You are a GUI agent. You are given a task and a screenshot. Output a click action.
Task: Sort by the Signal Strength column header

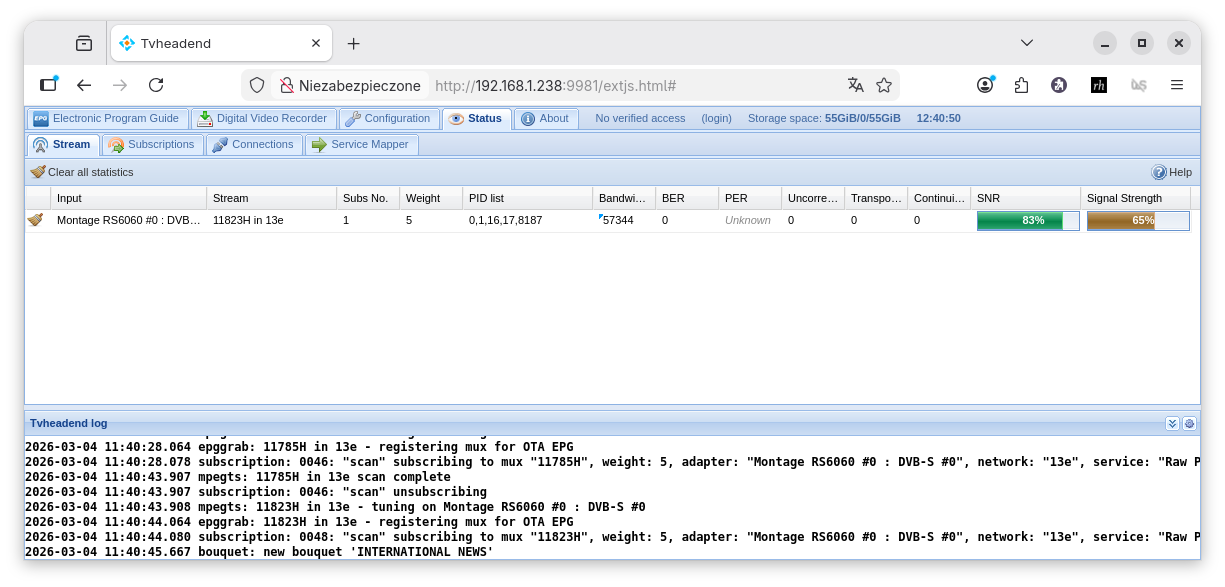(1124, 198)
